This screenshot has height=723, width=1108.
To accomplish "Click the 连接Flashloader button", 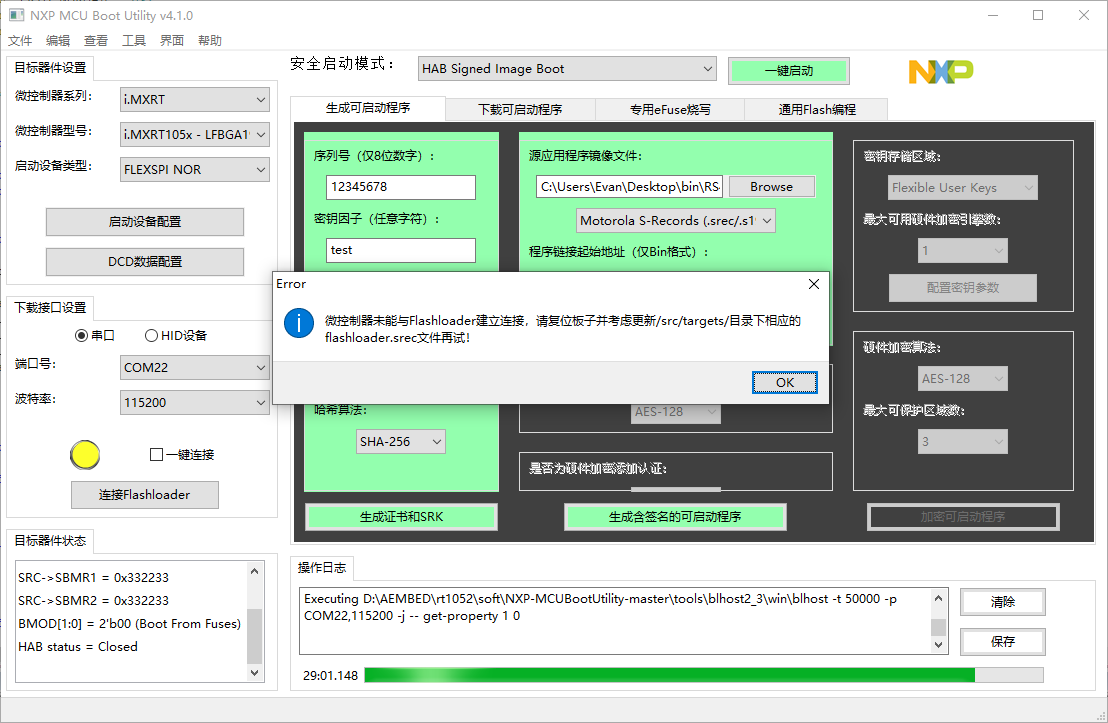I will pyautogui.click(x=144, y=494).
